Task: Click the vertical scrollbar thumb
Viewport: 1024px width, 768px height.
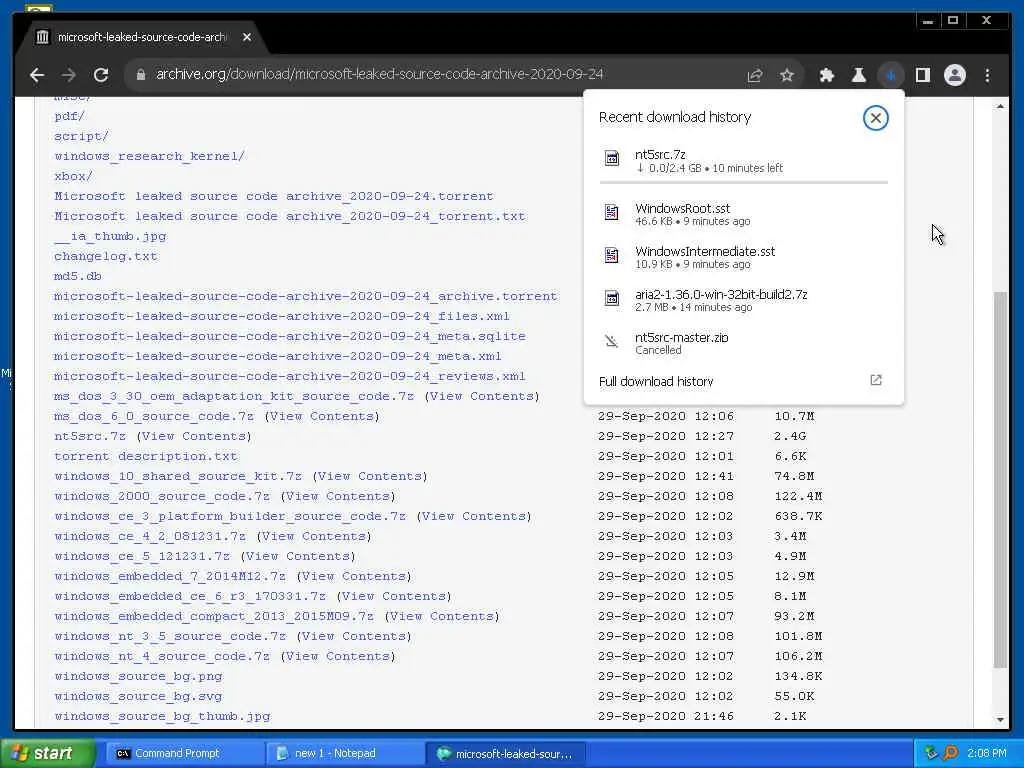Action: tap(1000, 480)
